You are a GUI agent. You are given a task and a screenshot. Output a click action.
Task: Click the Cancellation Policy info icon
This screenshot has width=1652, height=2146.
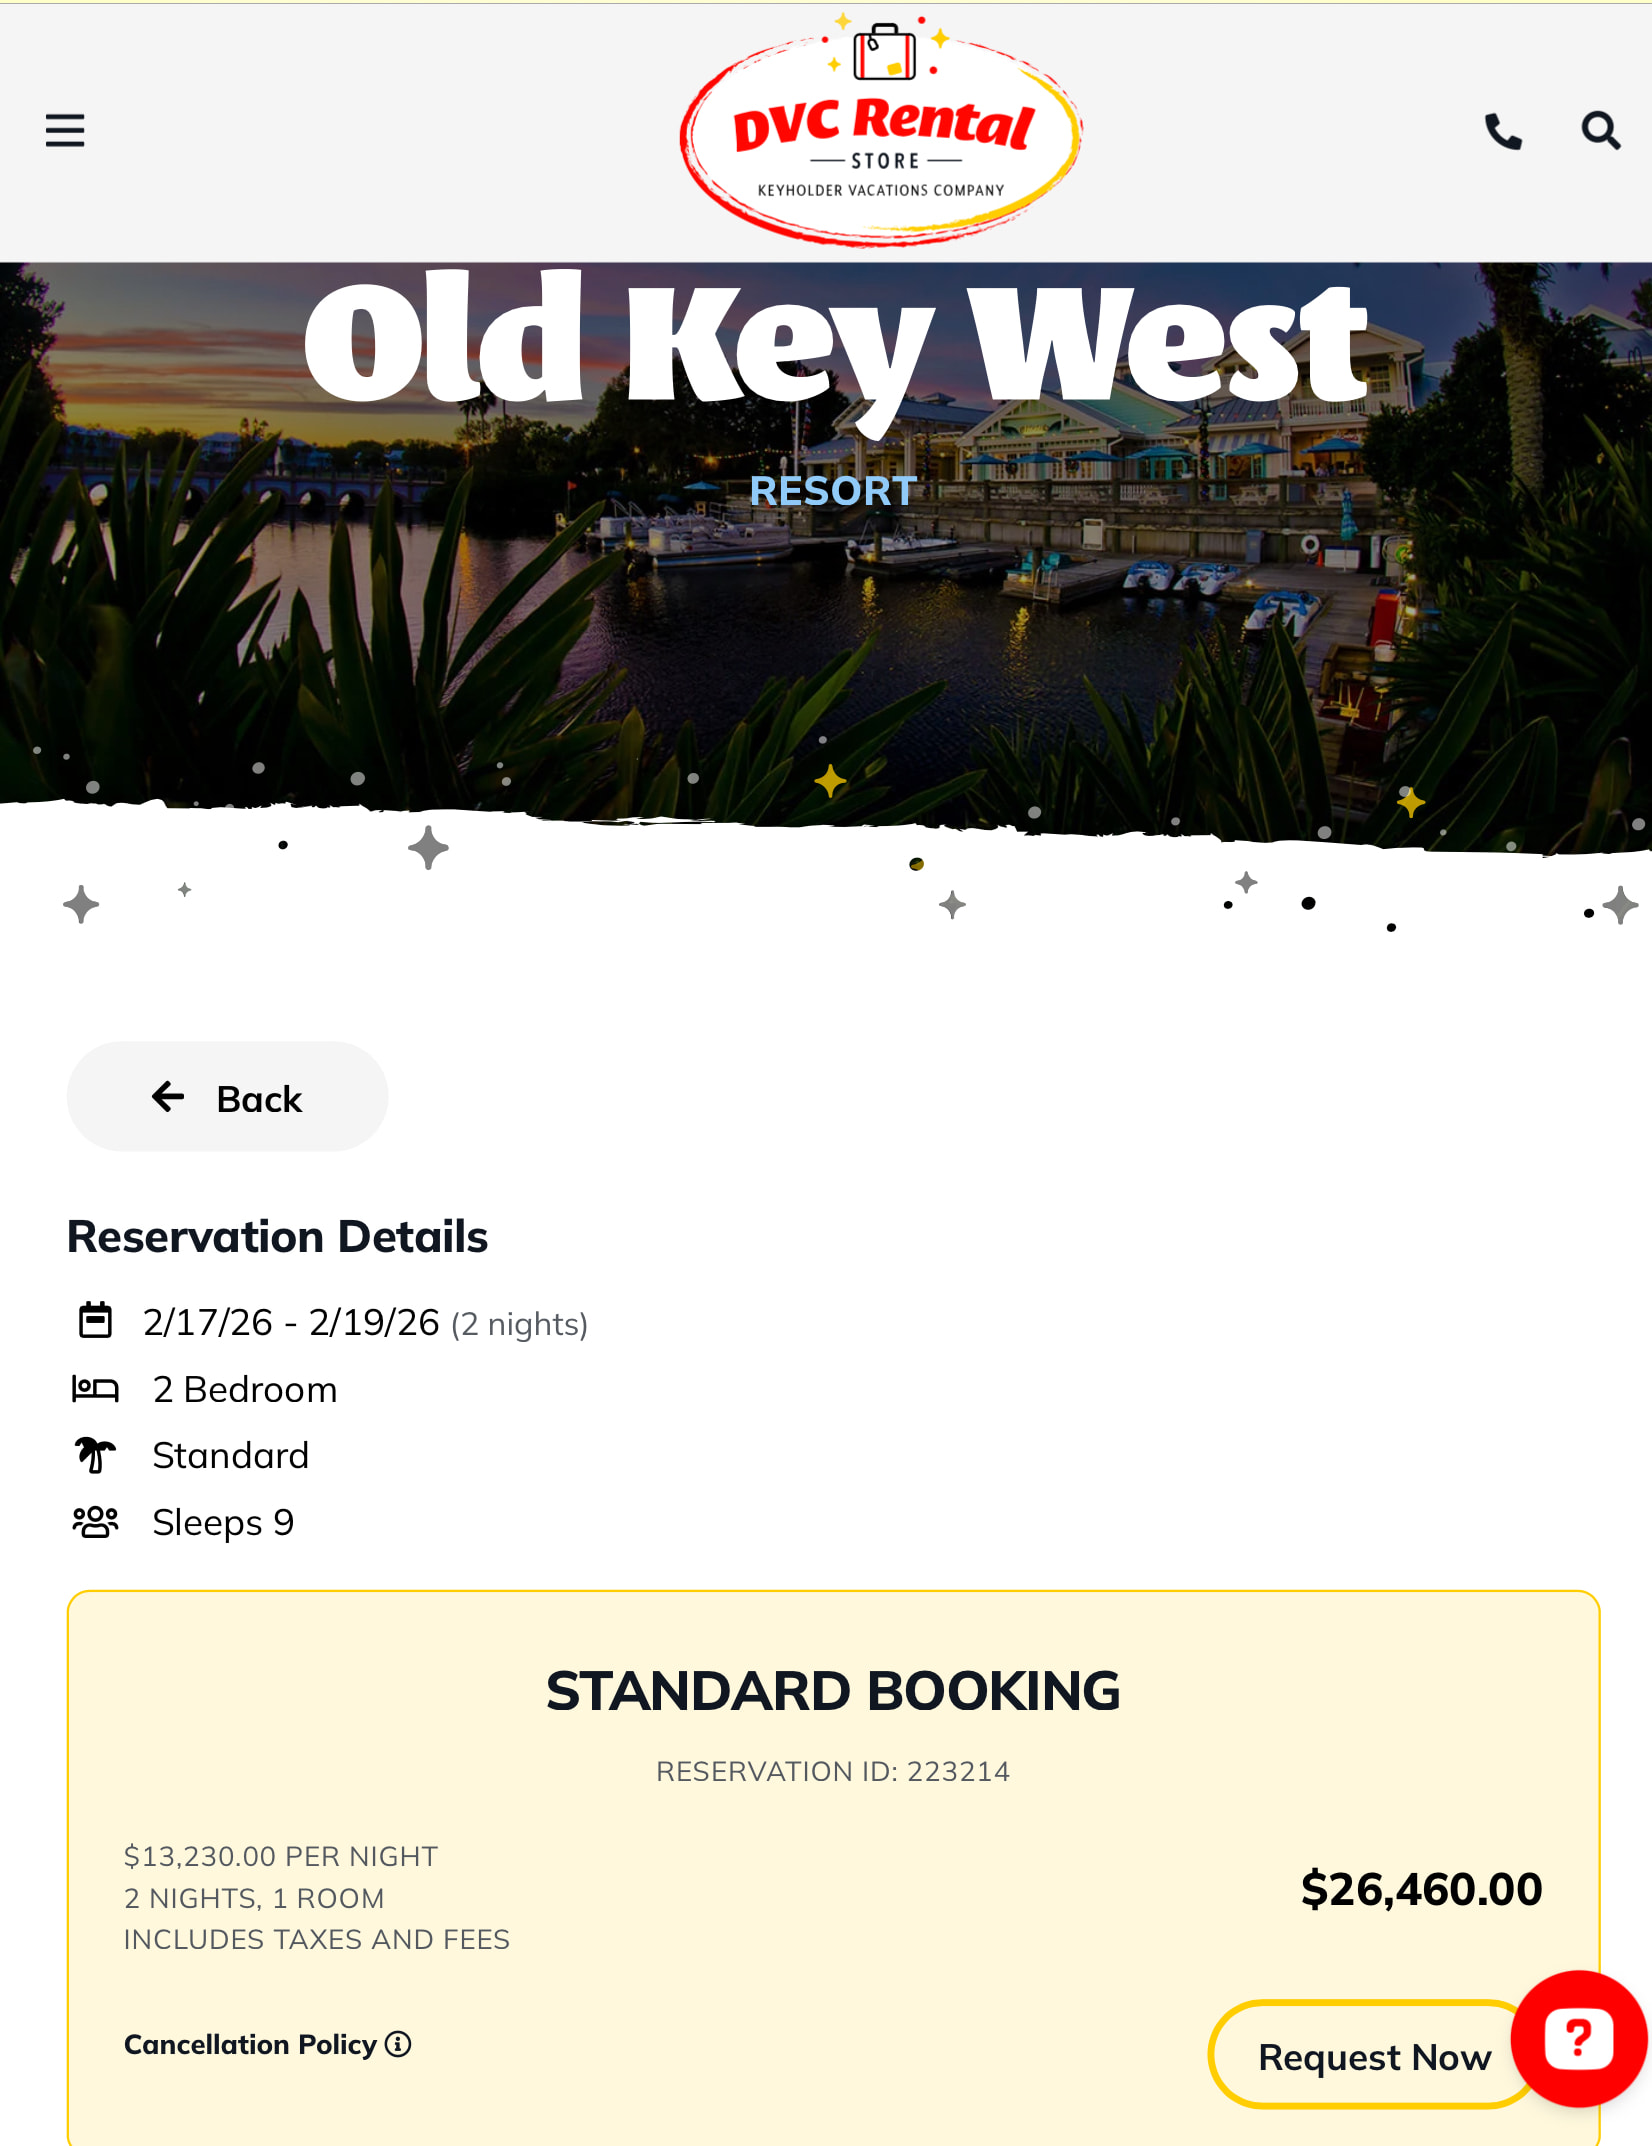(x=398, y=2044)
